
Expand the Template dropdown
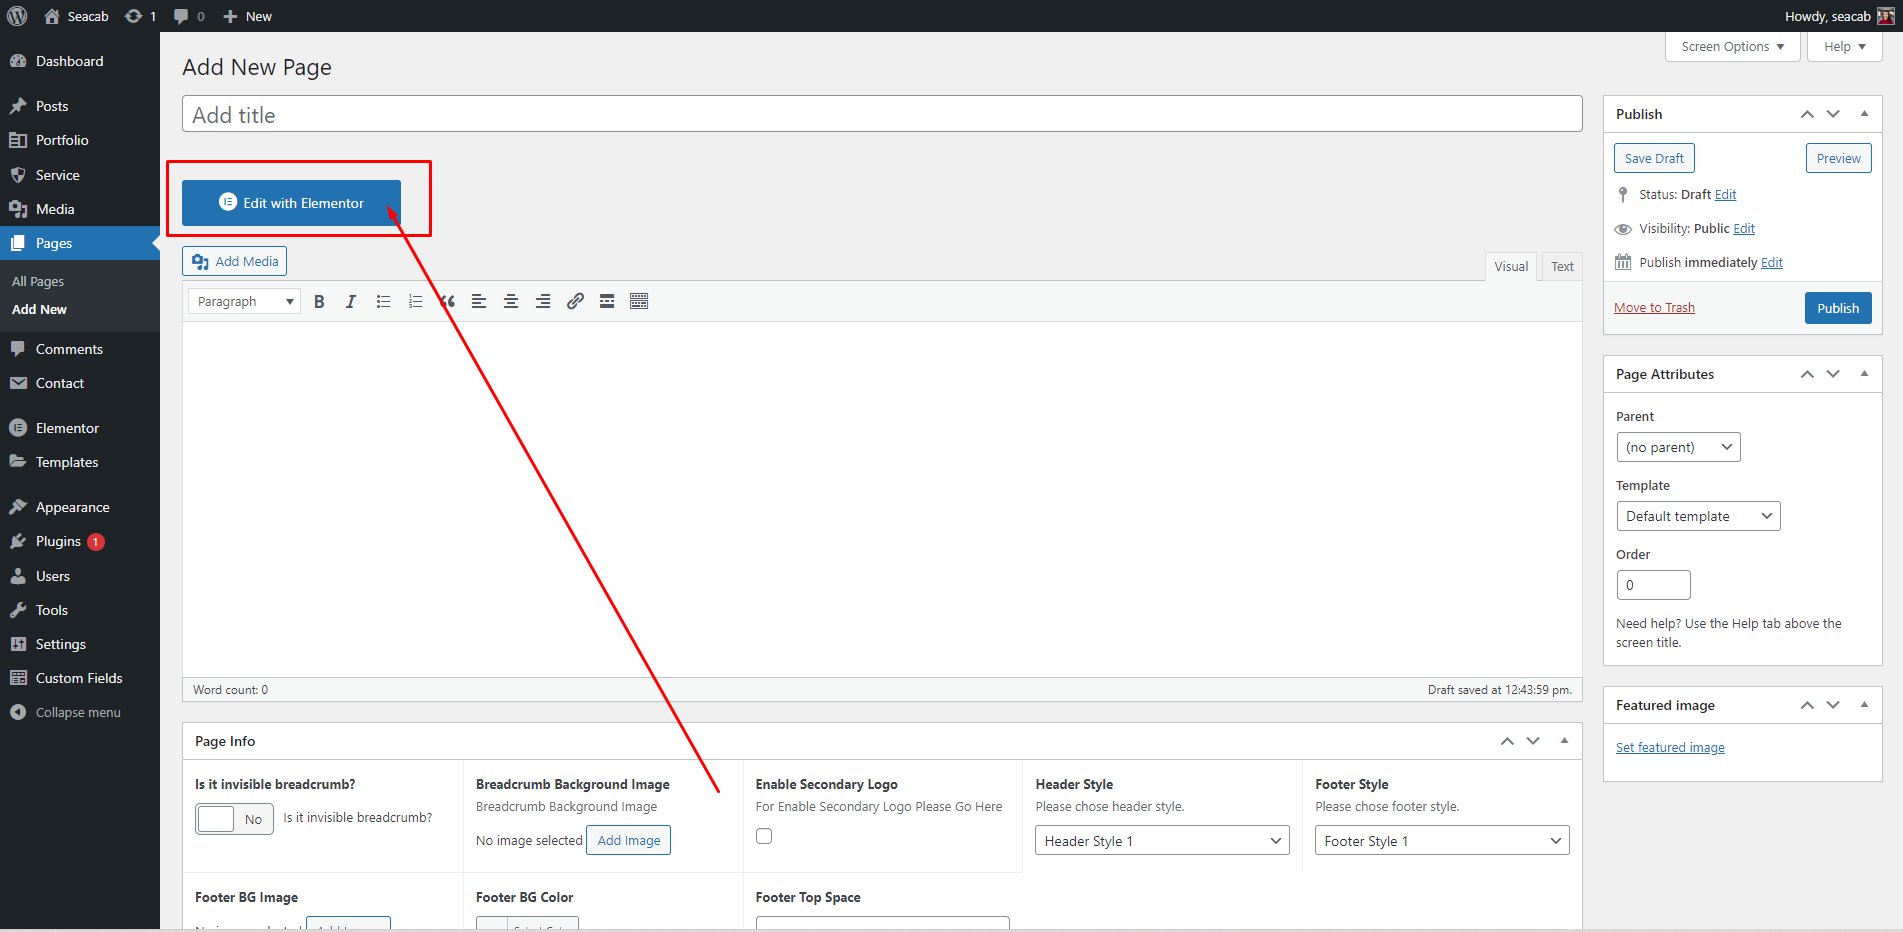pyautogui.click(x=1697, y=516)
